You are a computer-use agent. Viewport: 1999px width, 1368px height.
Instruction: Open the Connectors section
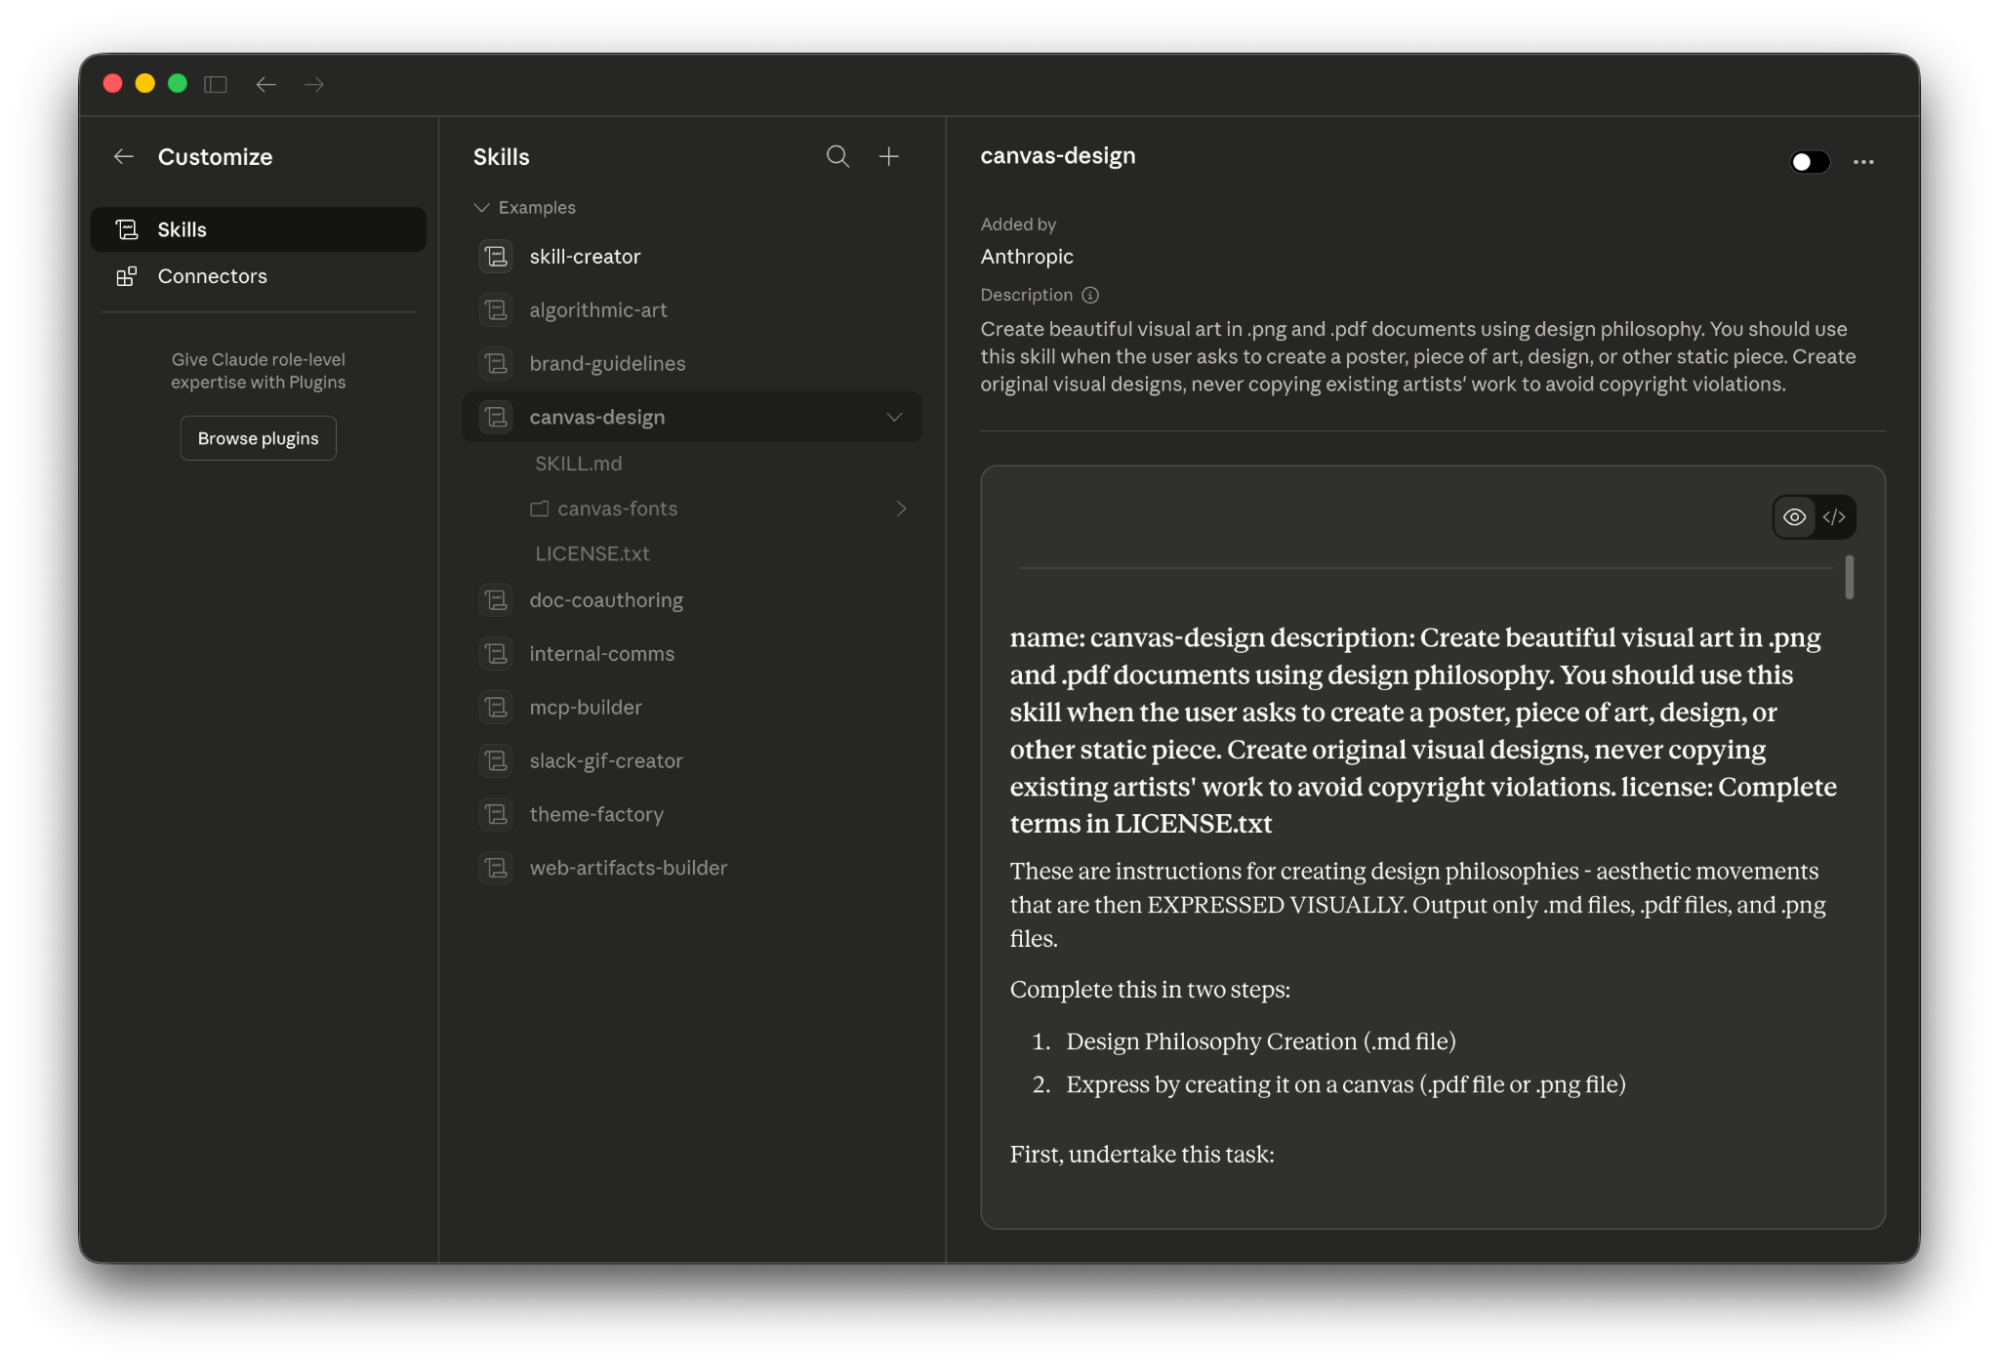(x=212, y=276)
